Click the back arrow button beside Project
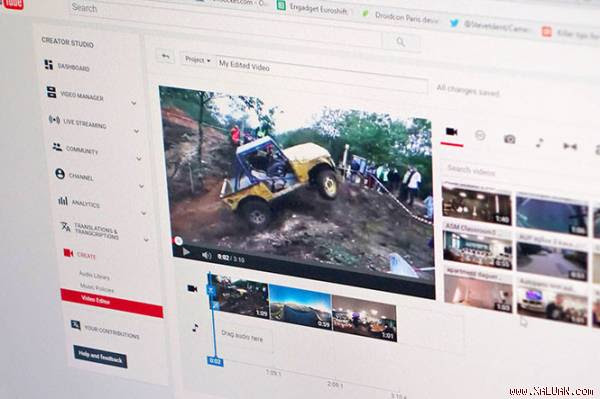Image resolution: width=600 pixels, height=399 pixels. (x=165, y=57)
